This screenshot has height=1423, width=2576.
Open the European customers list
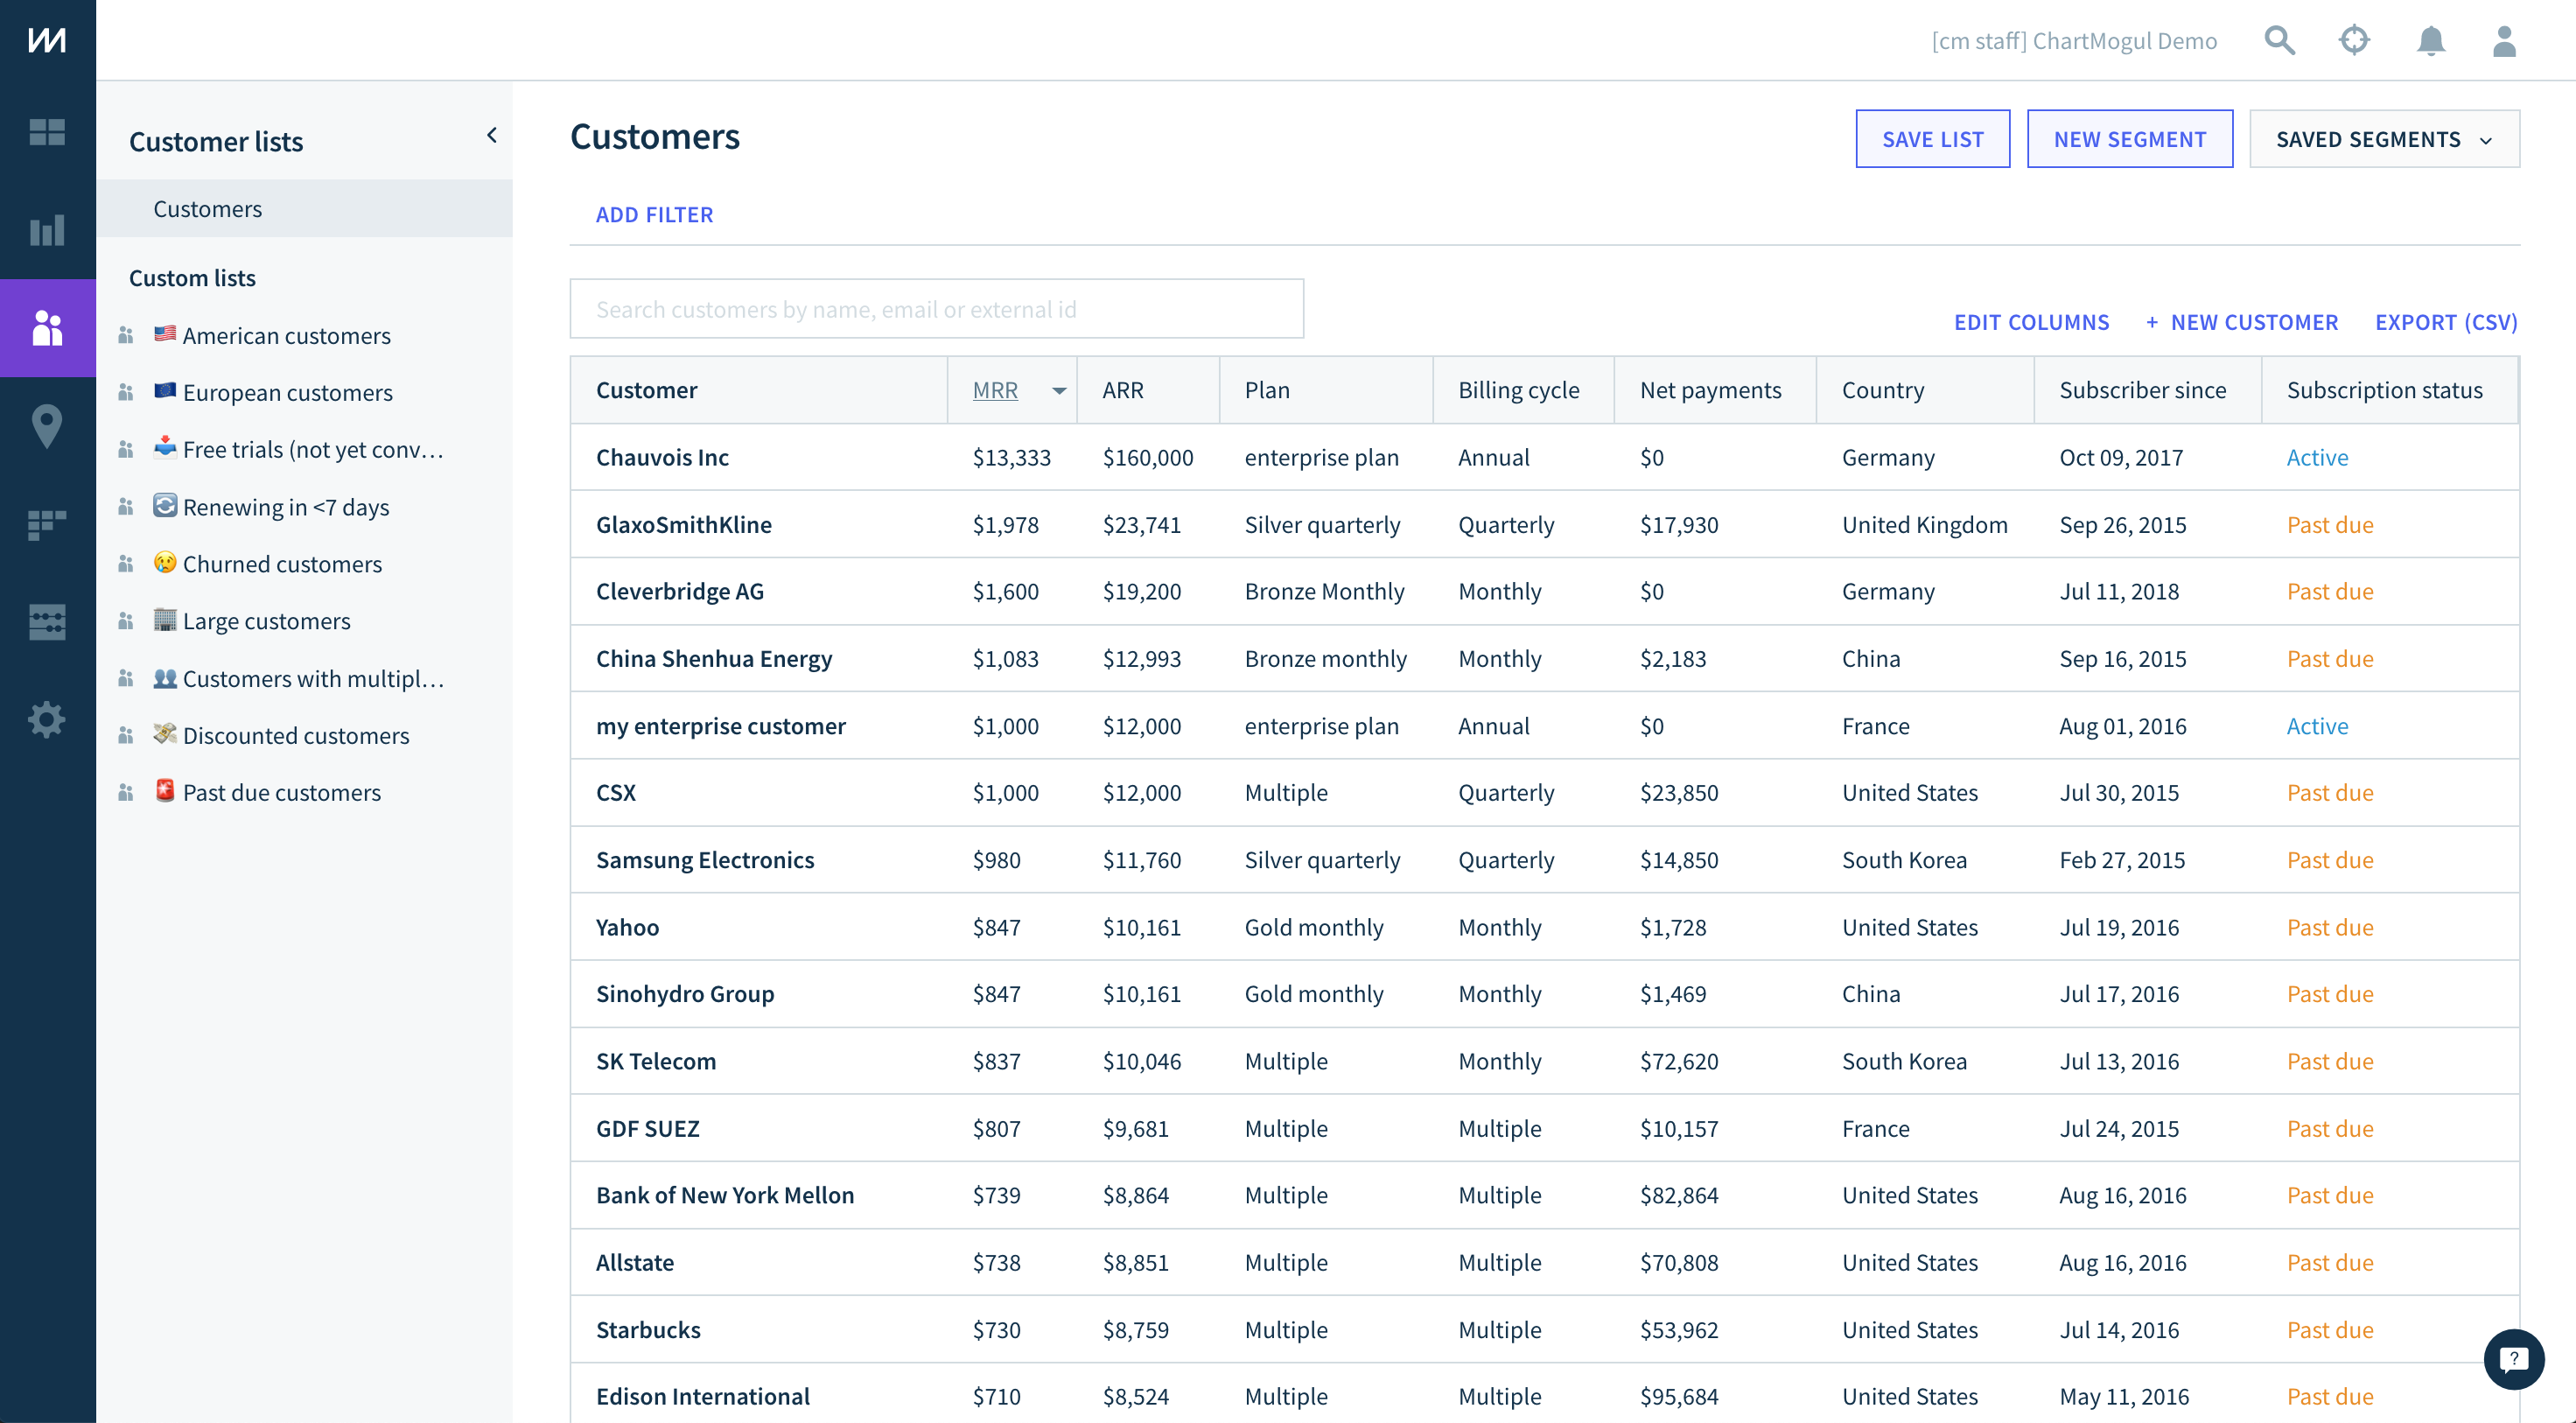(287, 393)
